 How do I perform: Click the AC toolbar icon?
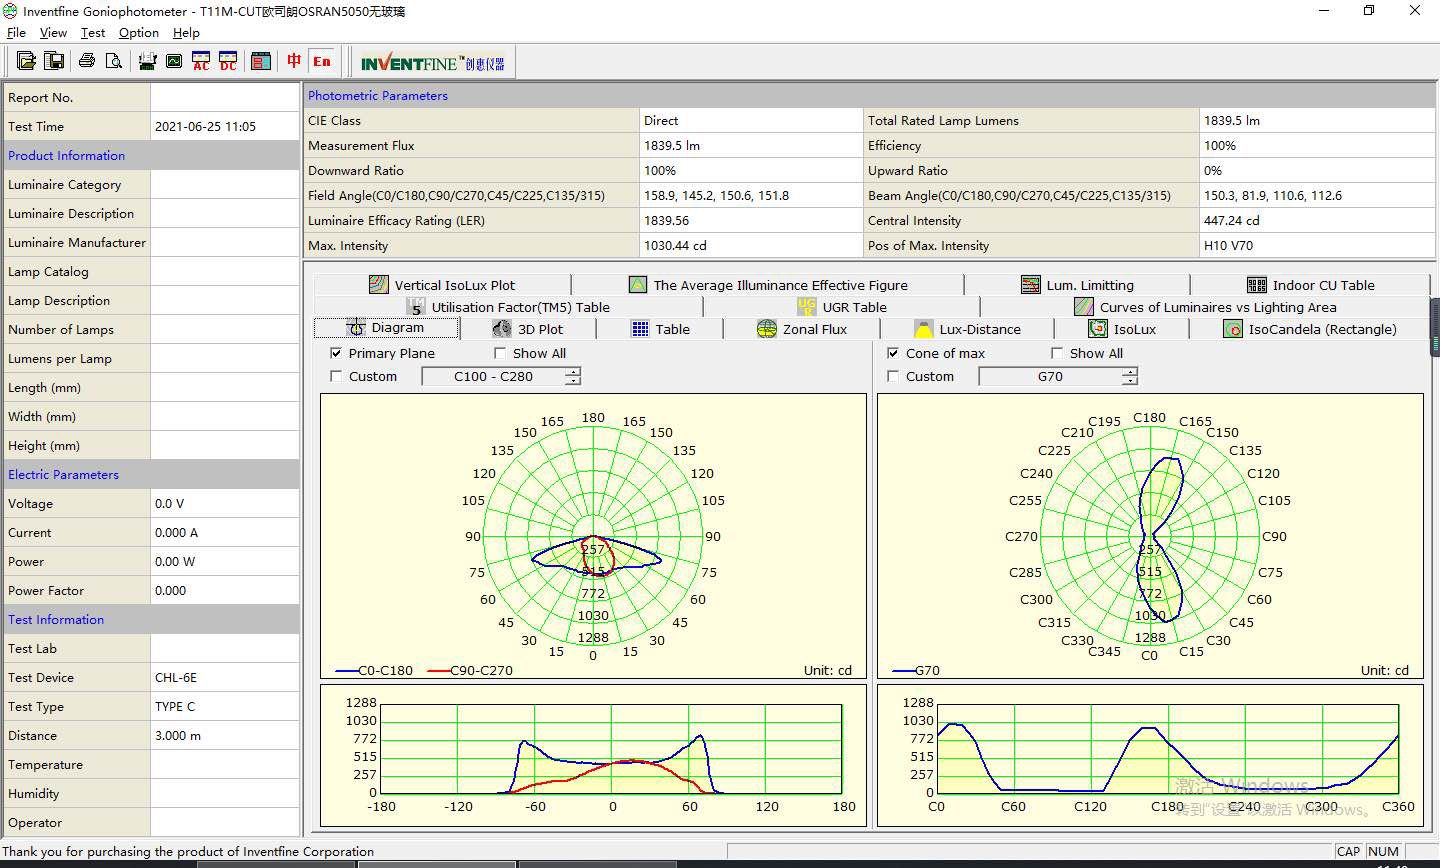click(201, 61)
